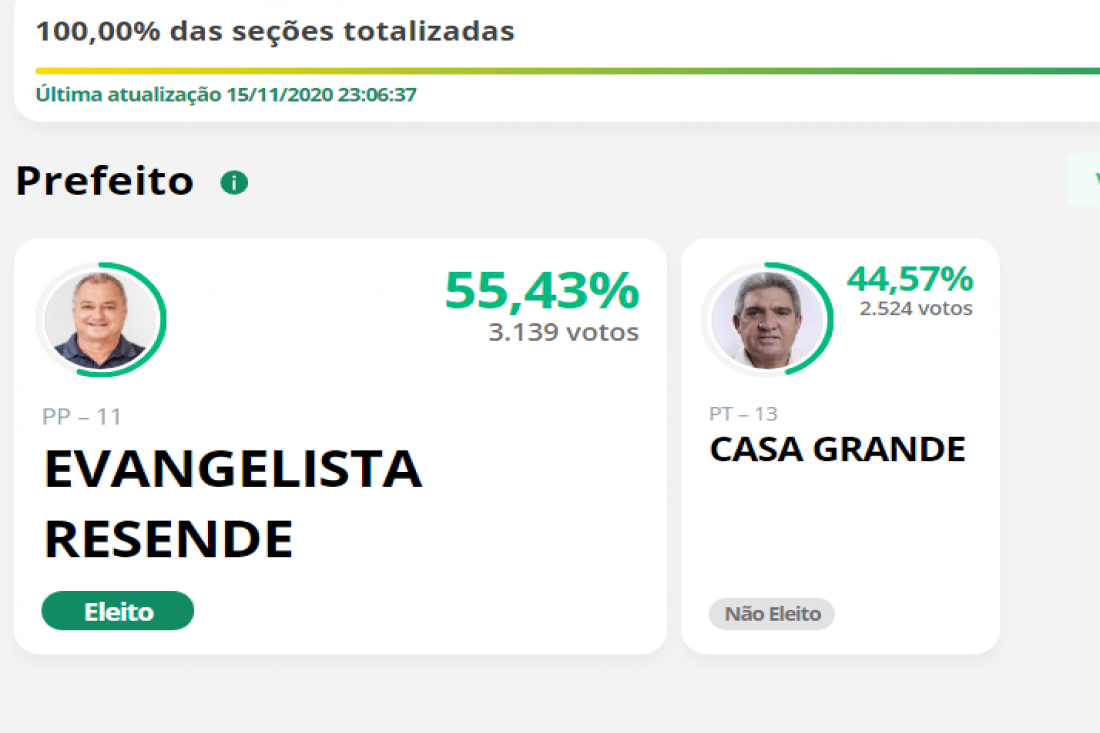Click the 2.524 votos count
This screenshot has height=733, width=1100.
click(915, 308)
